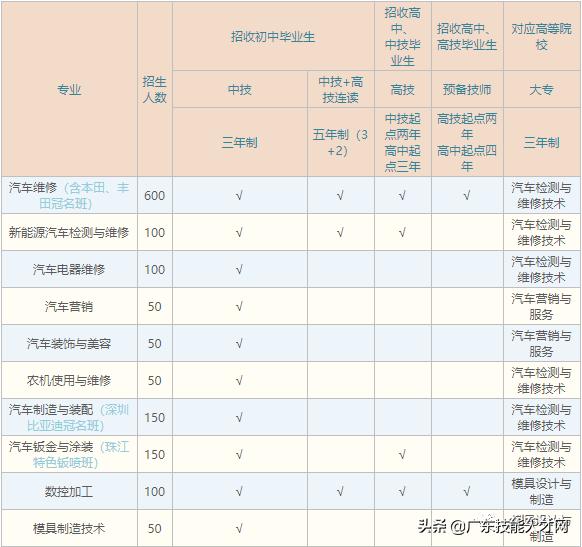Click 50 in the 农机使用与维修 row

click(154, 380)
